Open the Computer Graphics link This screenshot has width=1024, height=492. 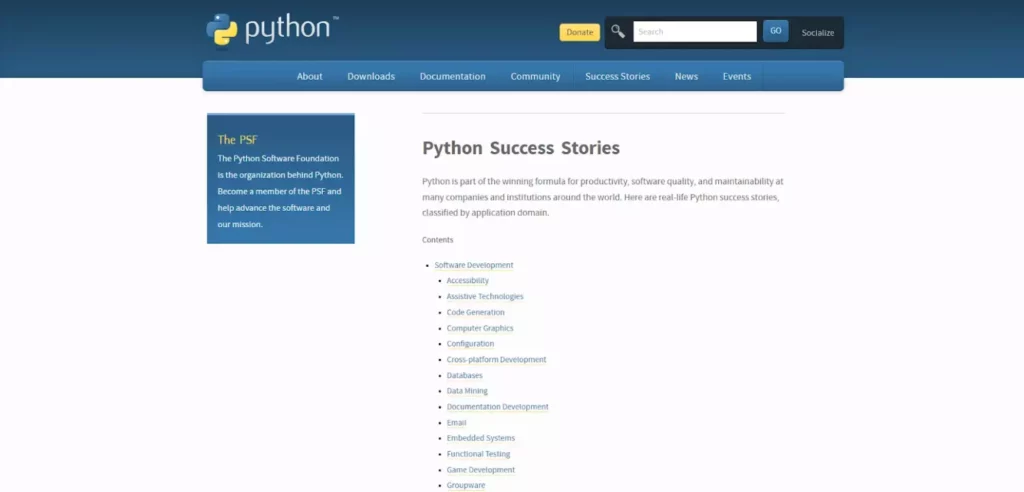(480, 328)
